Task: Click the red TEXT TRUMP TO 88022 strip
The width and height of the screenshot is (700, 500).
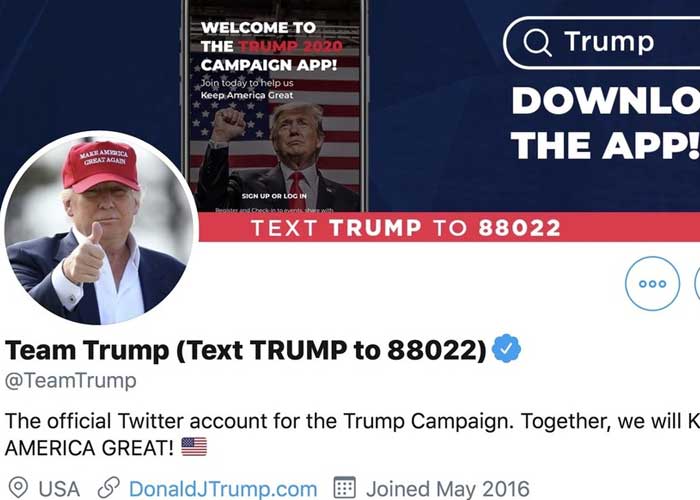Action: [x=449, y=227]
